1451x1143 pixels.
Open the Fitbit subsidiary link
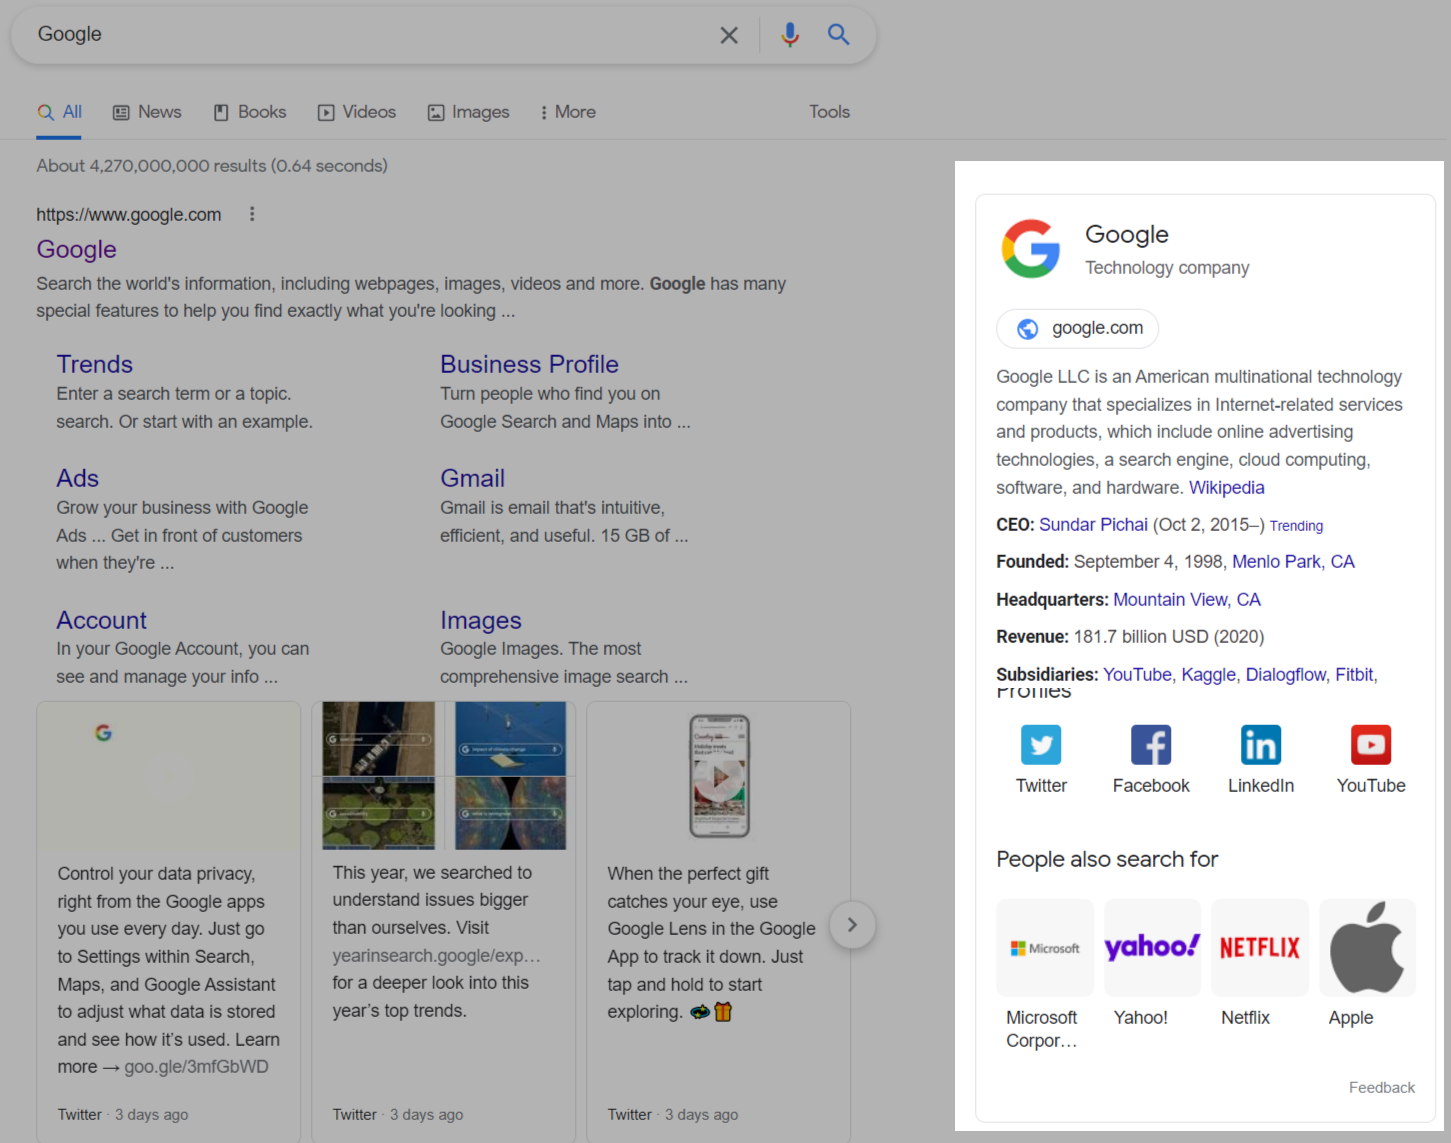tap(1355, 675)
